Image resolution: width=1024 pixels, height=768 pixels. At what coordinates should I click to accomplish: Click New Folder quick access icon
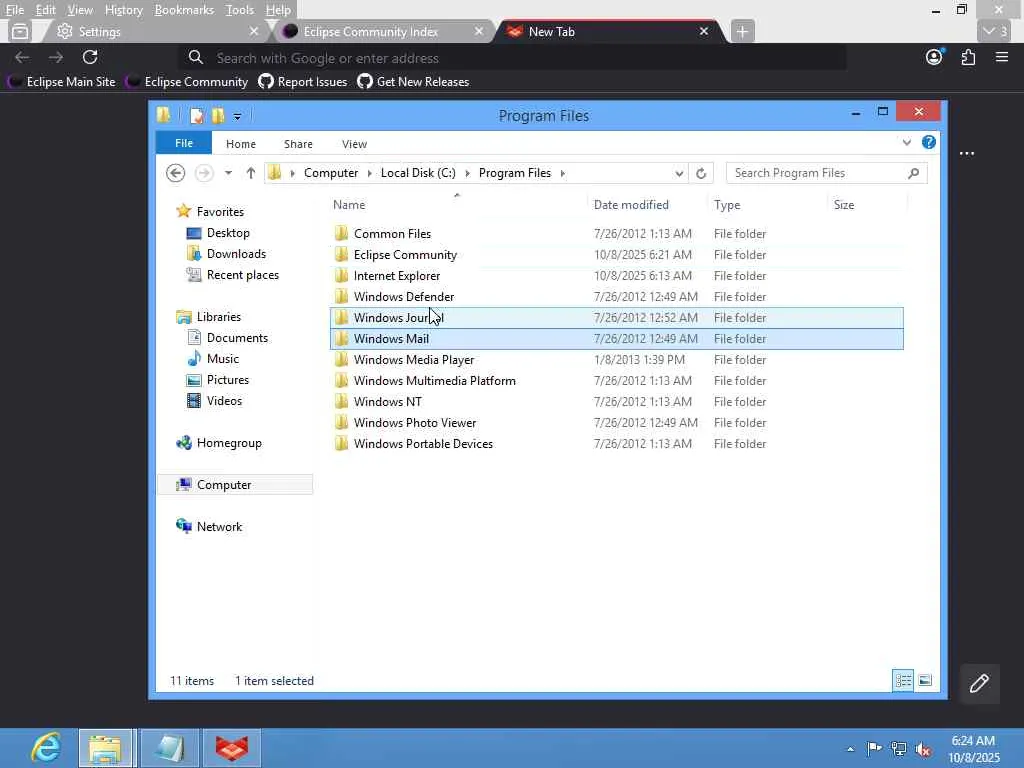[x=218, y=116]
